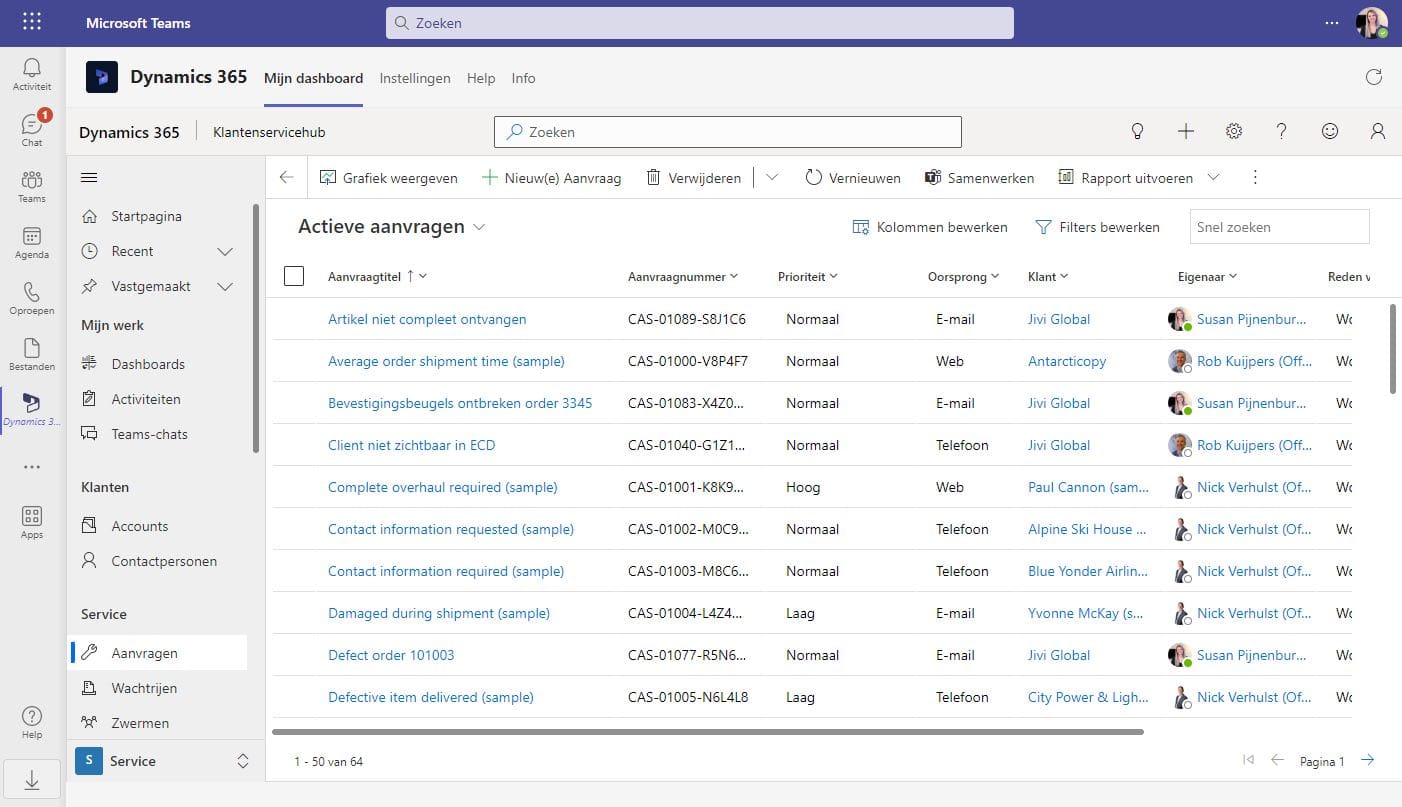Click the smiley feedback icon
This screenshot has height=807, width=1402.
pyautogui.click(x=1330, y=131)
